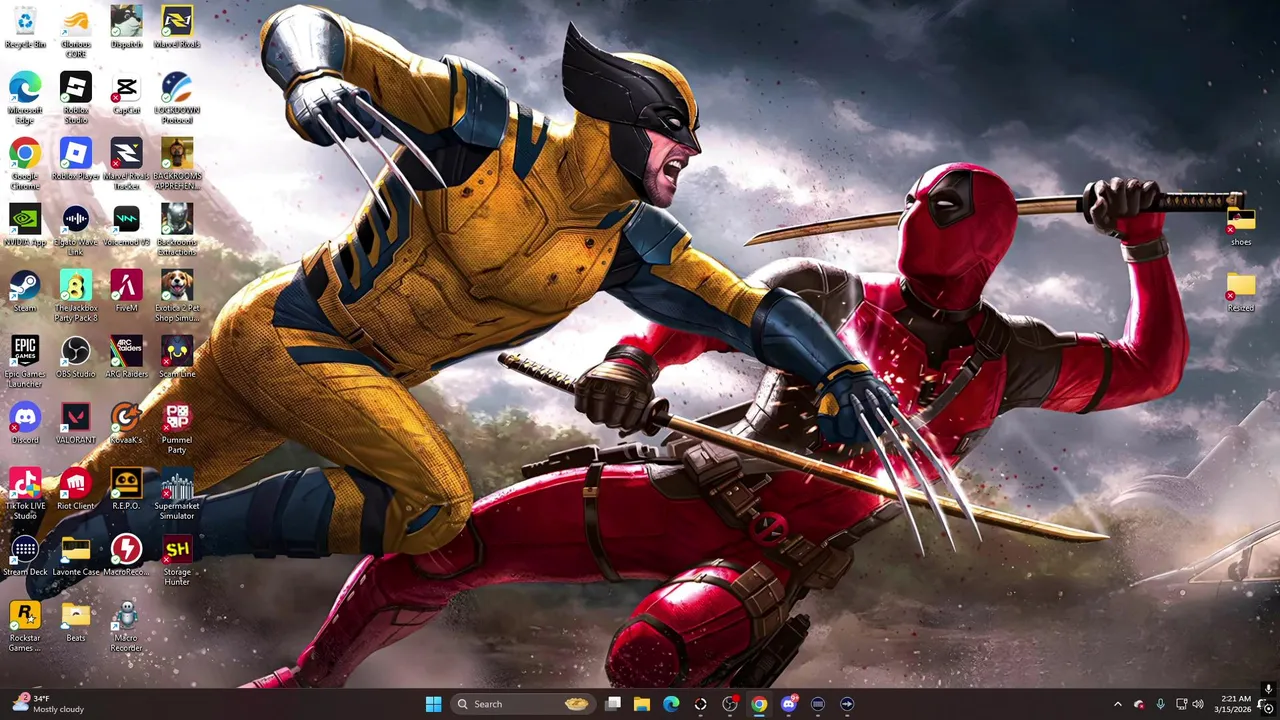Image resolution: width=1280 pixels, height=720 pixels.
Task: Click the microphone tray icon
Action: (1160, 704)
